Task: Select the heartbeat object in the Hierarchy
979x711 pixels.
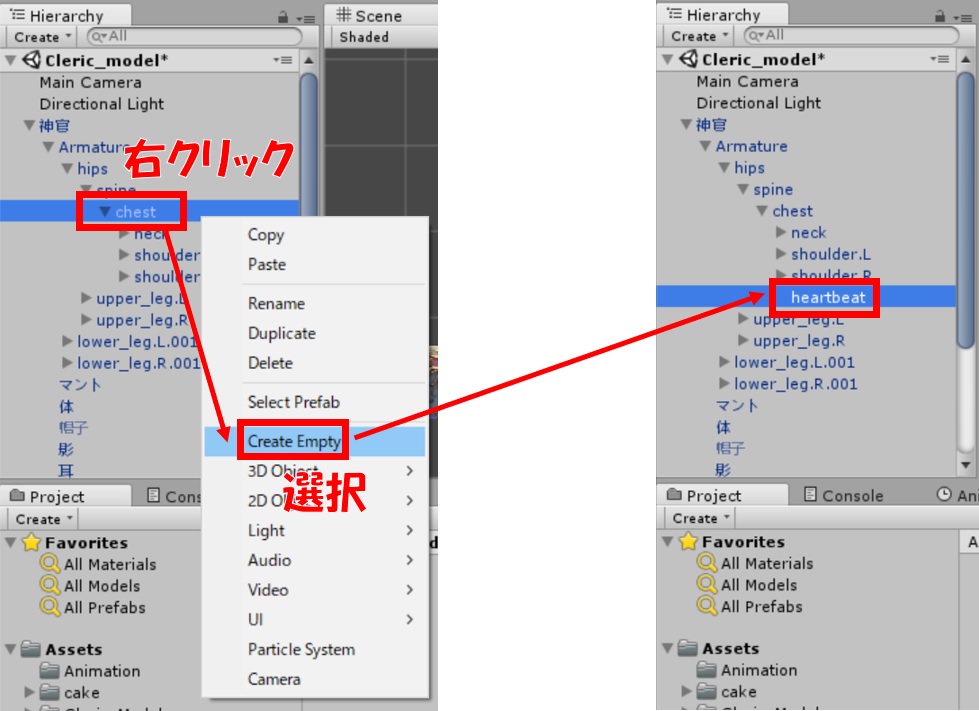Action: tap(827, 297)
